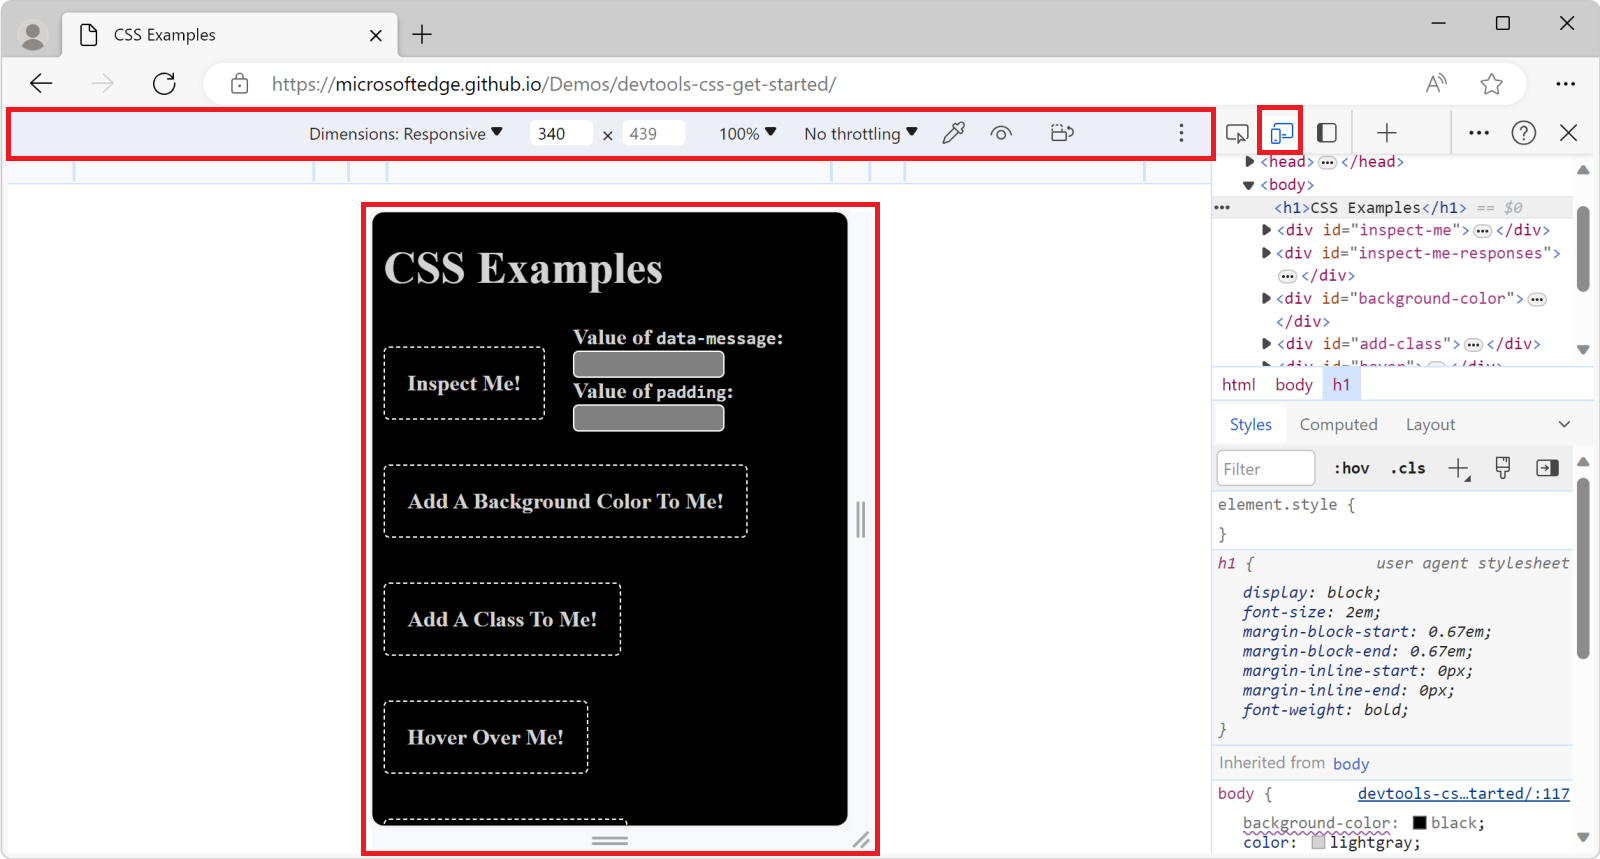Open DevTools help question mark icon

1524,133
